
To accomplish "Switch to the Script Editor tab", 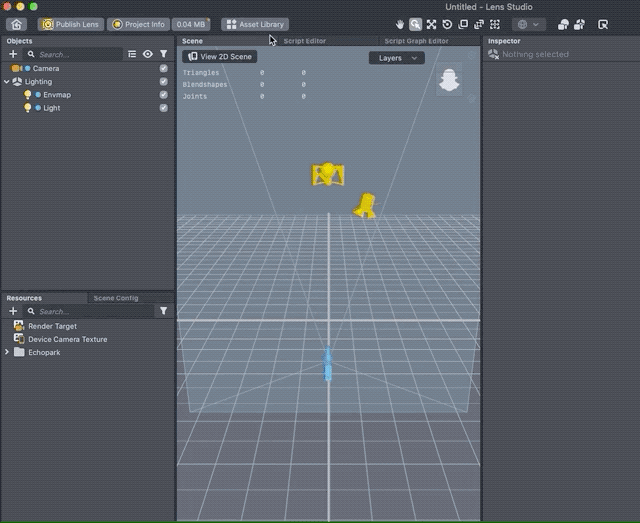I will [x=306, y=41].
